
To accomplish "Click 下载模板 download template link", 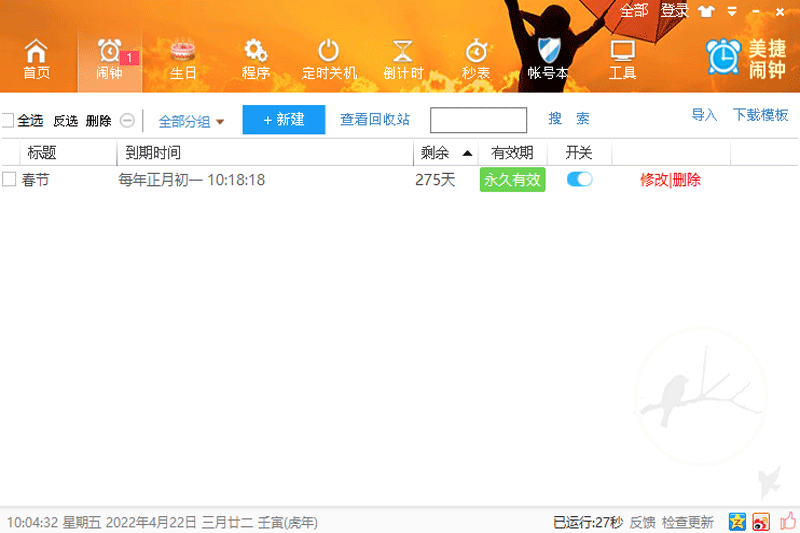I will pos(761,115).
